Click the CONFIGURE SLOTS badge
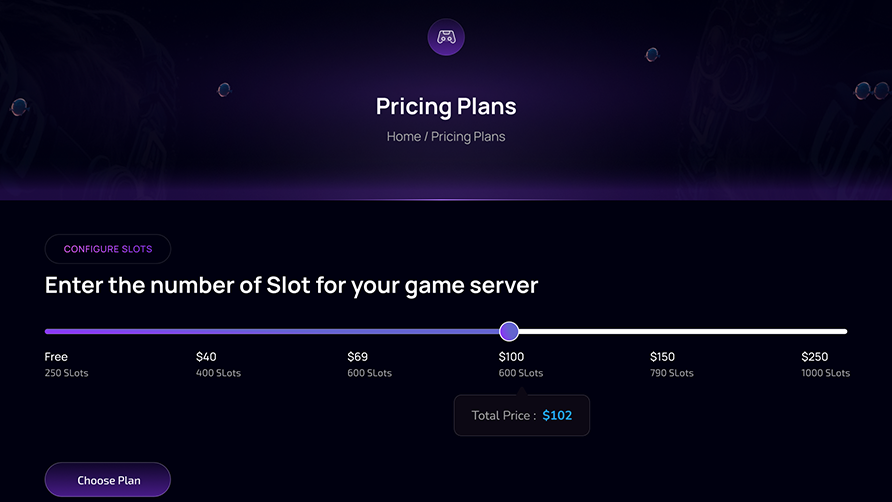Image resolution: width=892 pixels, height=502 pixels. (108, 249)
